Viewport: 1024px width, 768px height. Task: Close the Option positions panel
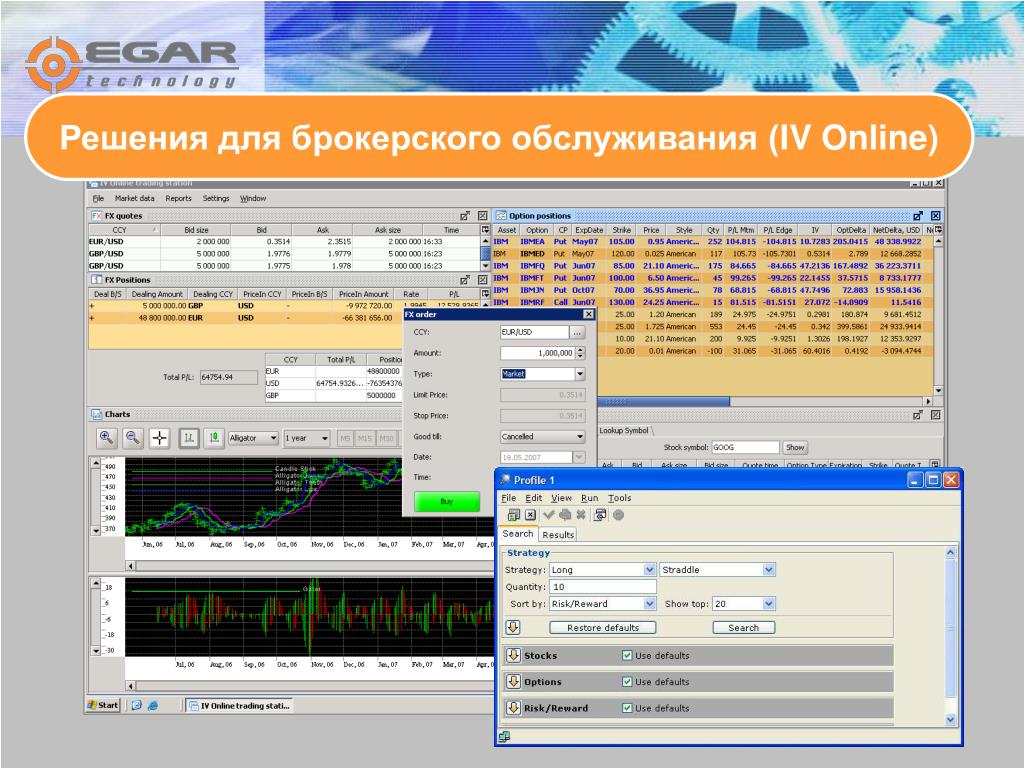click(x=935, y=216)
